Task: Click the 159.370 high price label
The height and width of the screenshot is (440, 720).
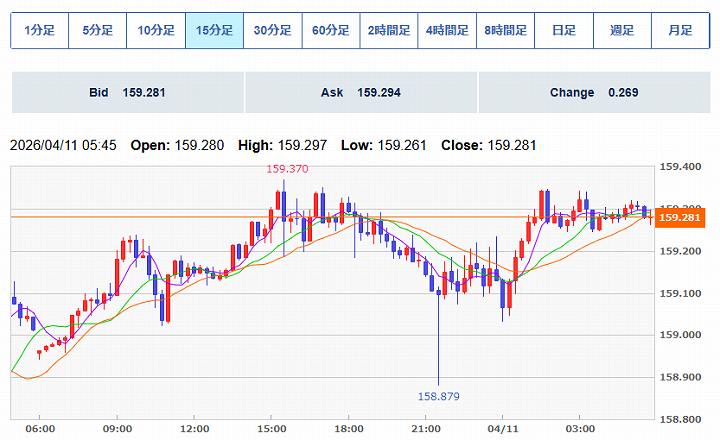Action: [287, 169]
